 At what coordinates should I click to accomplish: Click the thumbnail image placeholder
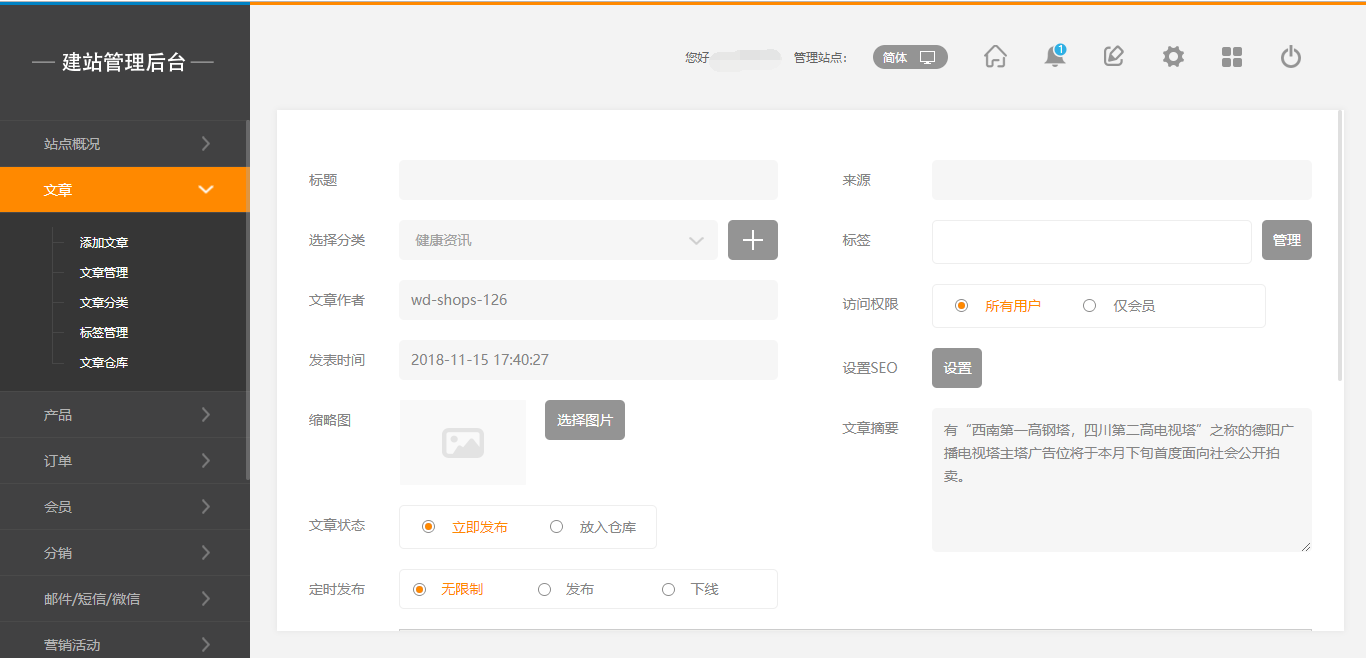[462, 442]
